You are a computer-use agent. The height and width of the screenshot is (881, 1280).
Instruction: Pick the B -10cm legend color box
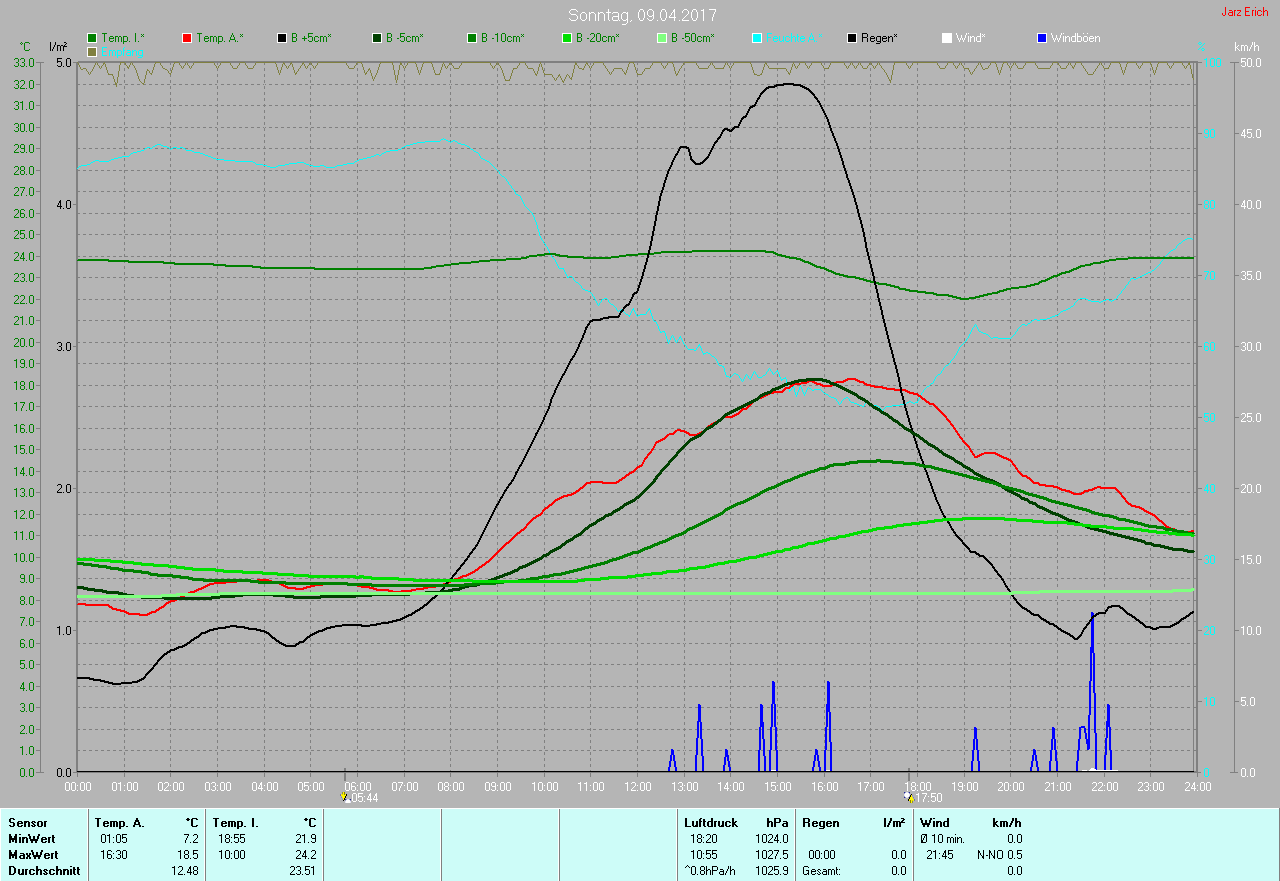coord(472,38)
